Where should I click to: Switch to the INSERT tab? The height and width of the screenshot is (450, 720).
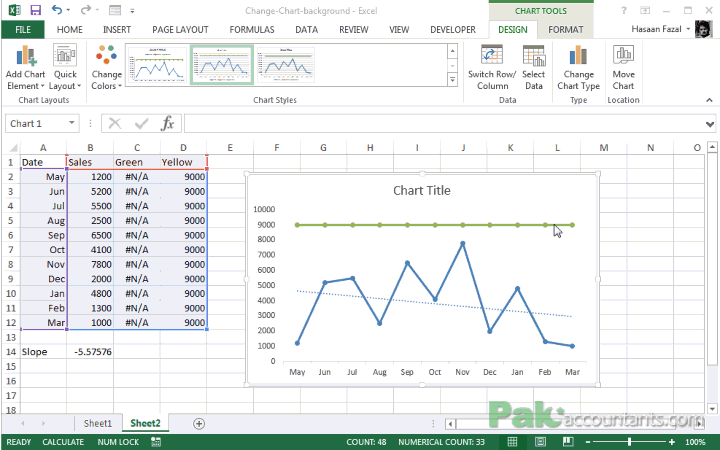tap(117, 30)
